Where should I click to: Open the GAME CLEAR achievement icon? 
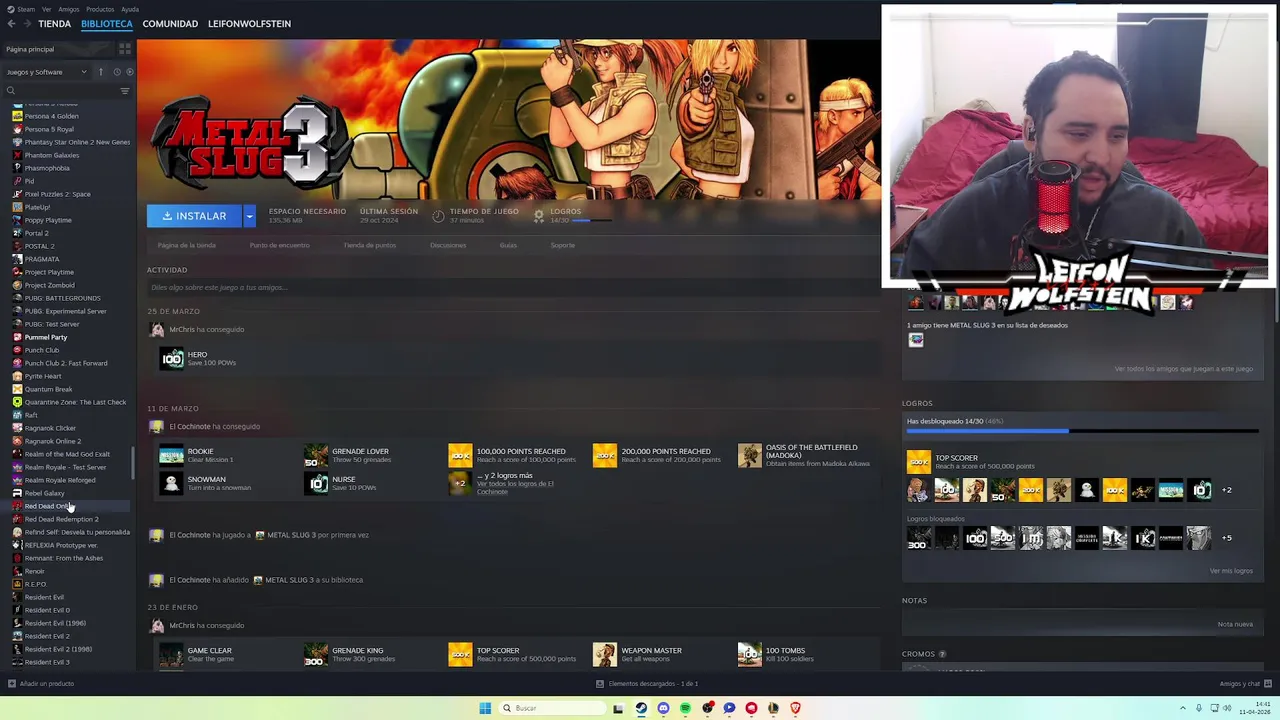(172, 655)
